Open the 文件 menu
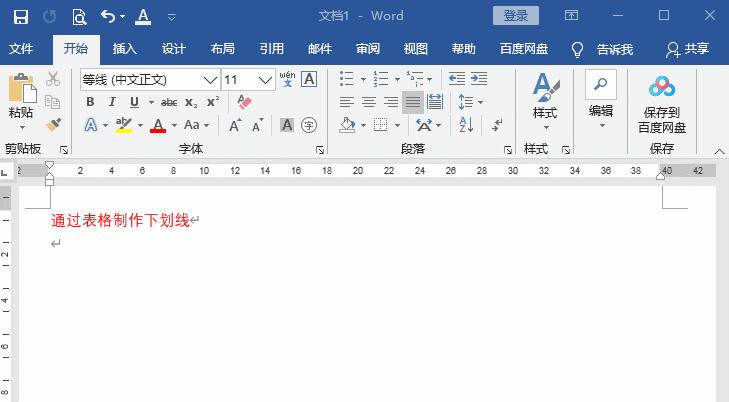729x402 pixels. 21,49
